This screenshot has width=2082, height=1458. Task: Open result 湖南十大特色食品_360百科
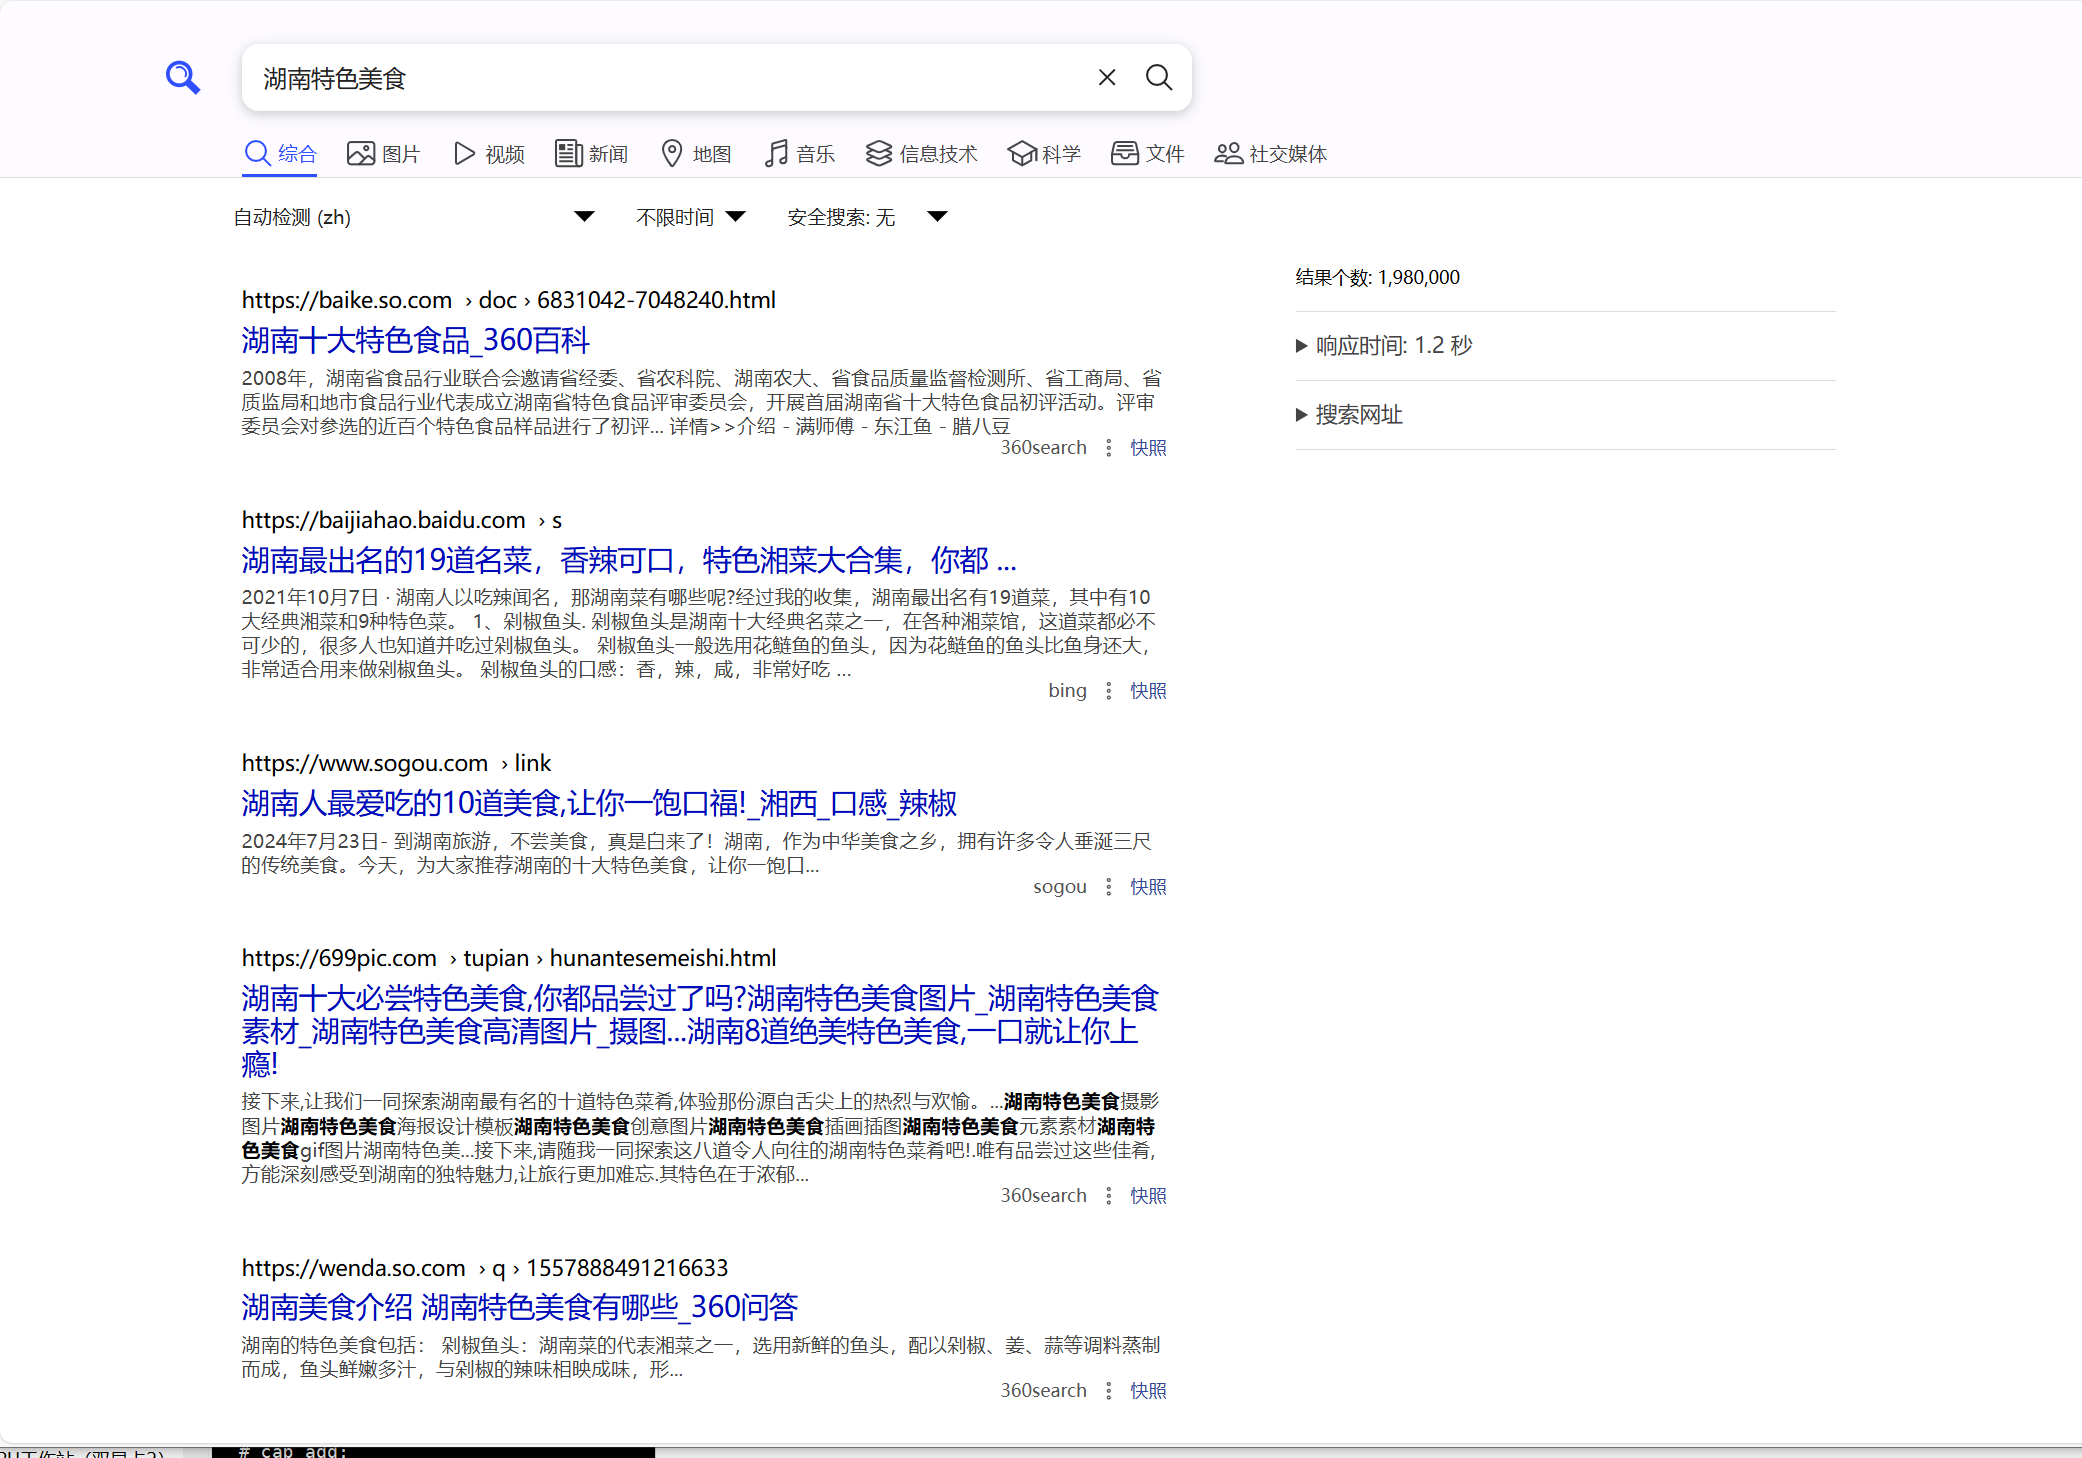pyautogui.click(x=416, y=341)
